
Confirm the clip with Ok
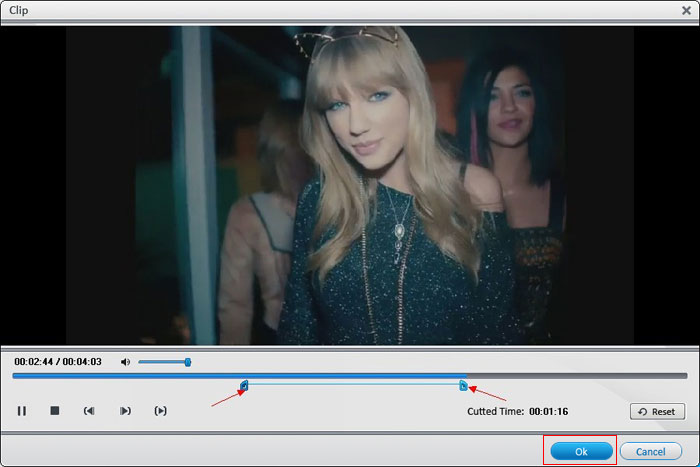pyautogui.click(x=581, y=451)
